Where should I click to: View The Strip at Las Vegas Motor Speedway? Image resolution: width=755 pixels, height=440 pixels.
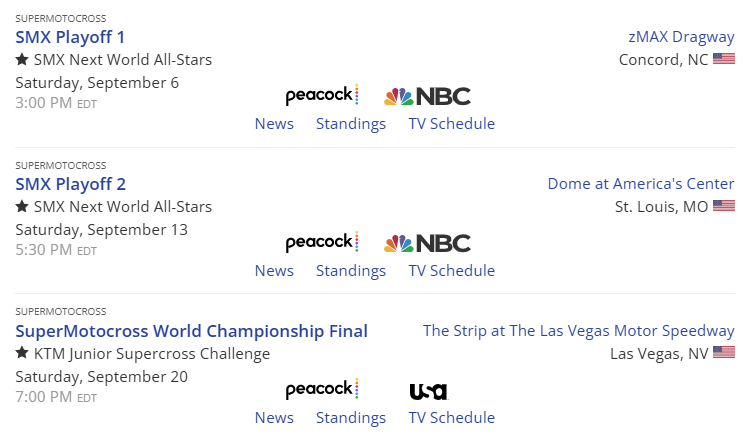578,331
